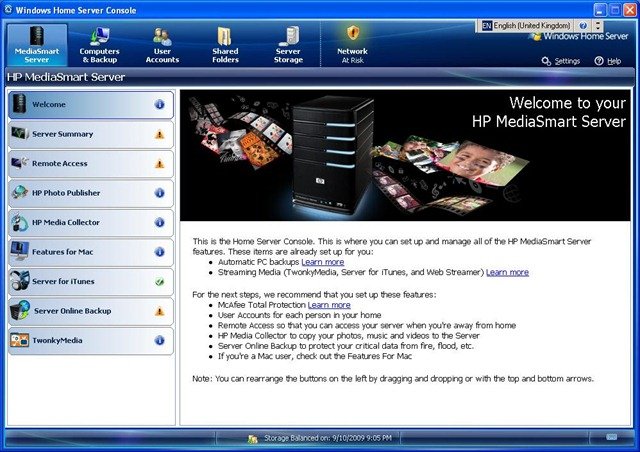Image resolution: width=640 pixels, height=452 pixels.
Task: Click warning icon on Remote Access row
Action: coord(160,164)
